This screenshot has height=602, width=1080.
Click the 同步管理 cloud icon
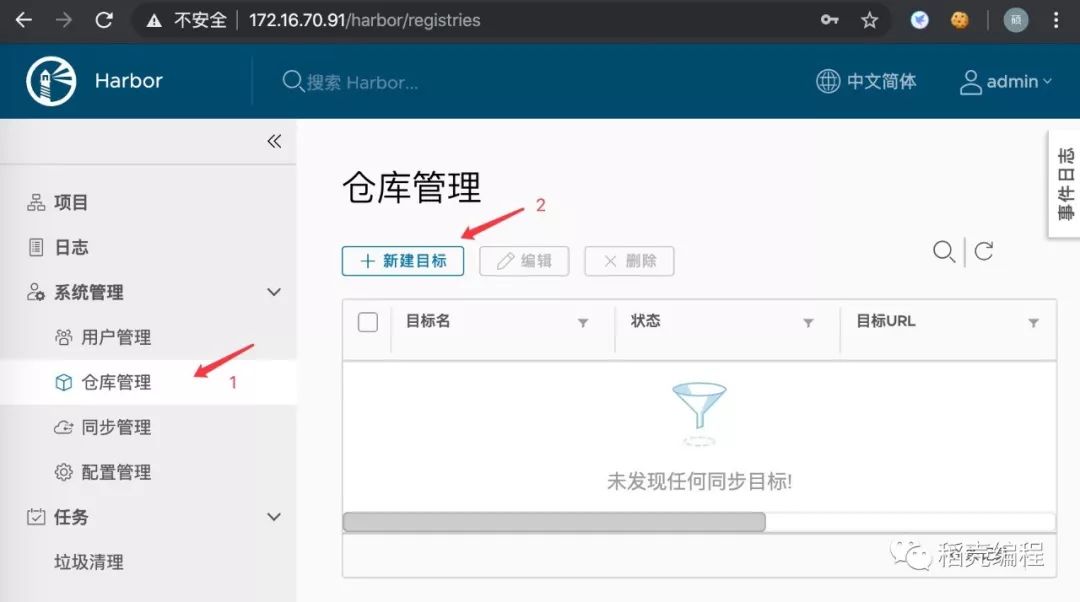[x=63, y=427]
